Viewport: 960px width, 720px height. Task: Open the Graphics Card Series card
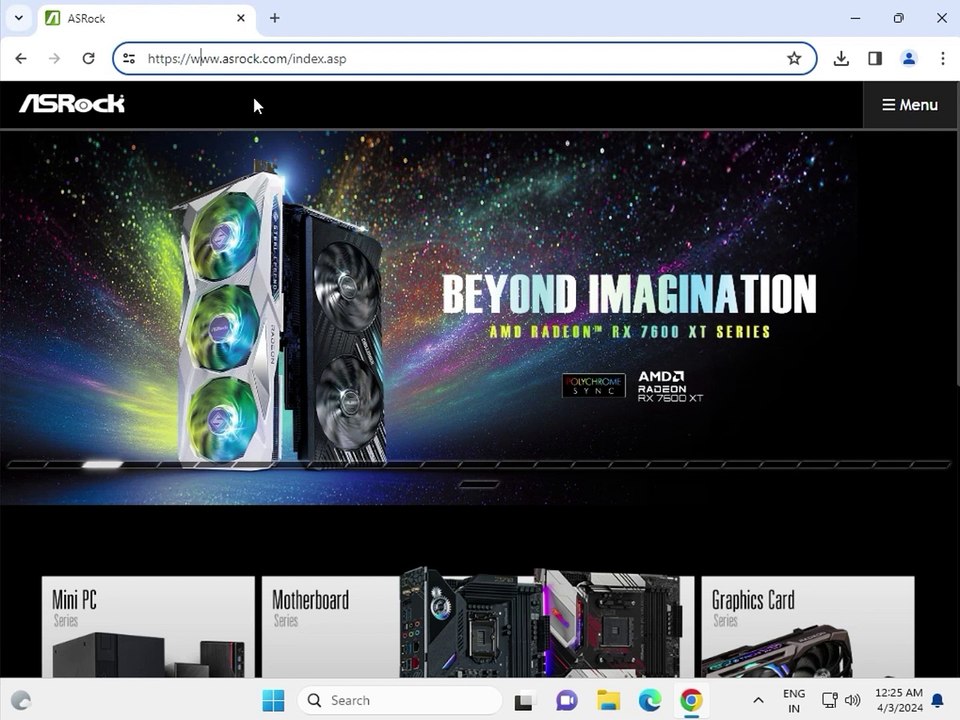(x=808, y=626)
